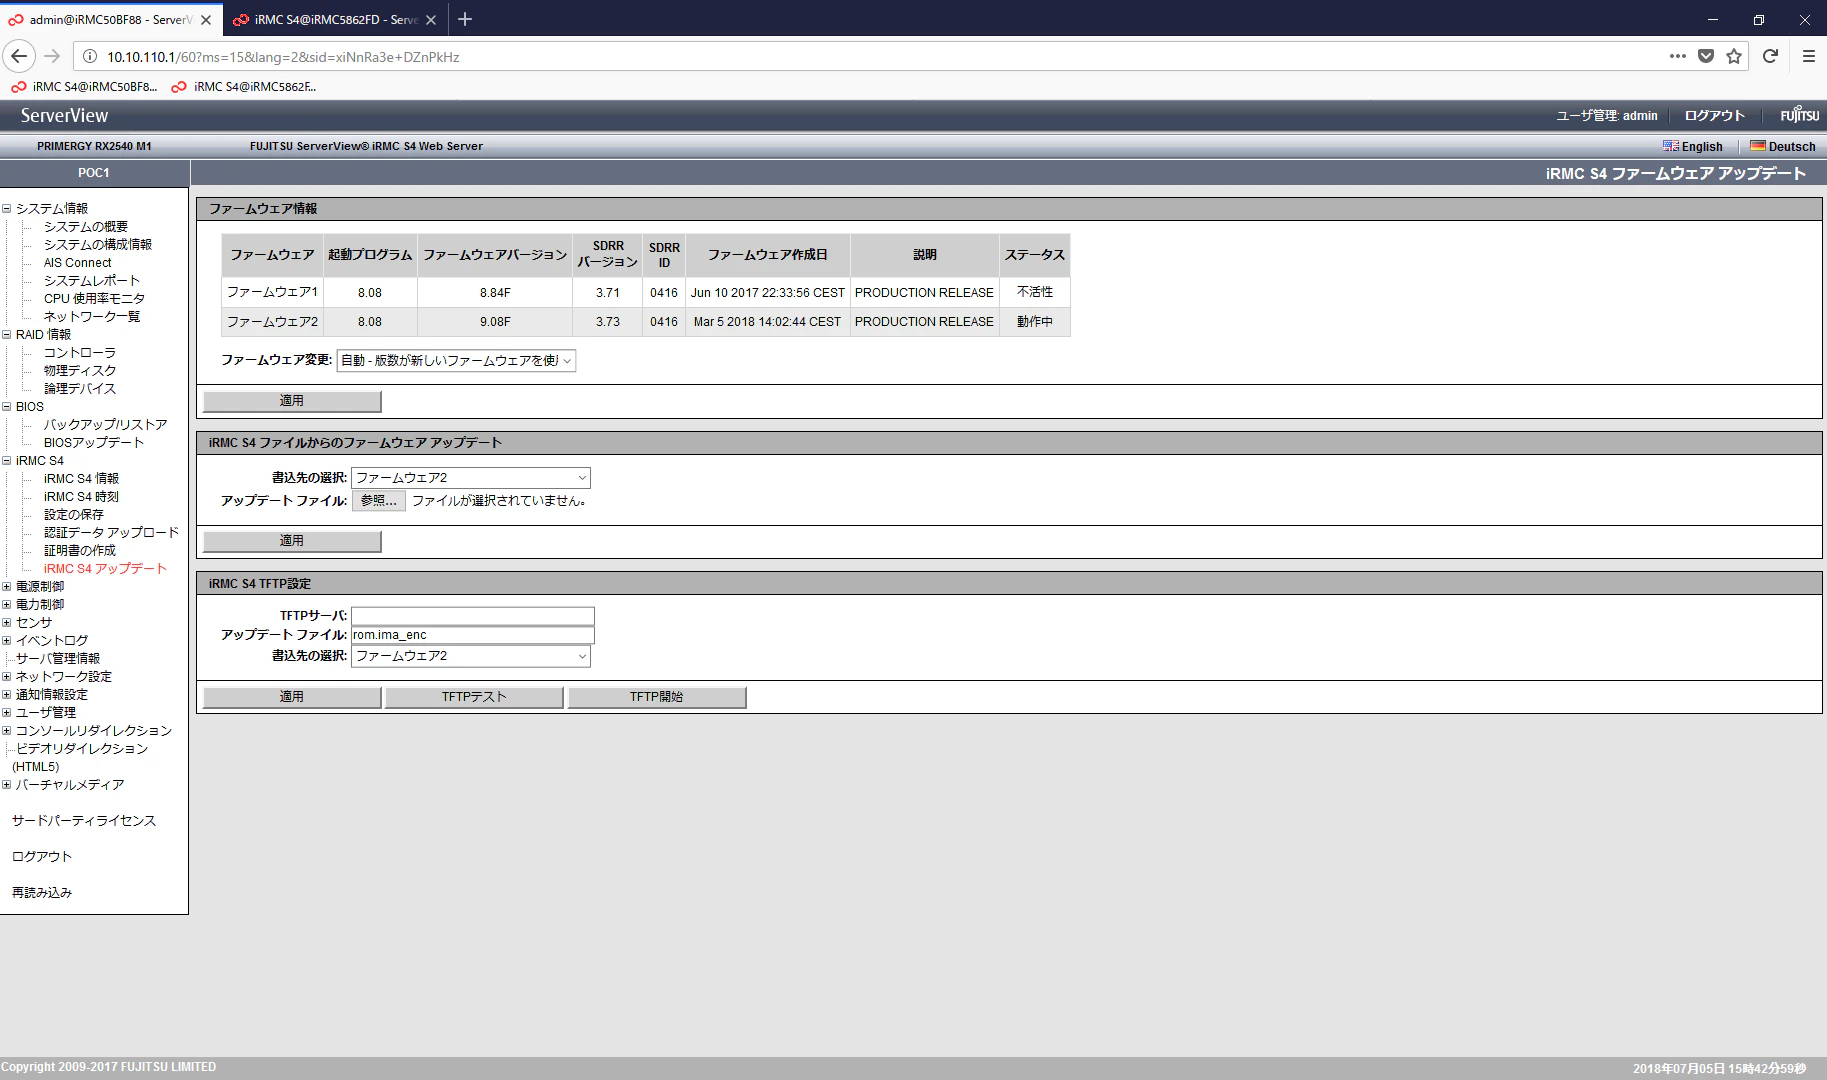Open サードパーティライセンス link
The height and width of the screenshot is (1080, 1827).
tap(84, 821)
